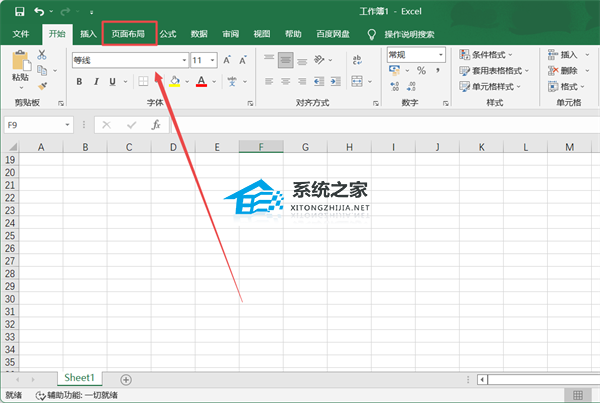Increase decimal places
The width and height of the screenshot is (600, 403).
(x=395, y=86)
